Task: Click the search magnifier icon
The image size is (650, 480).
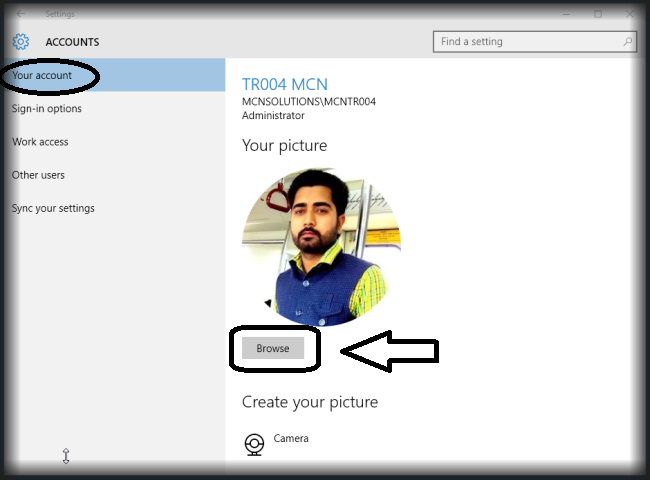Action: [x=628, y=41]
